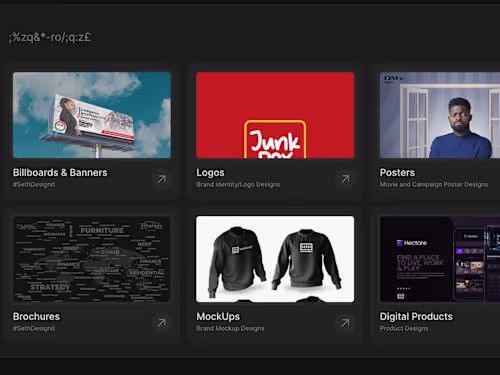Click arrow icon on MockUps card
Image resolution: width=500 pixels, height=375 pixels.
click(345, 323)
